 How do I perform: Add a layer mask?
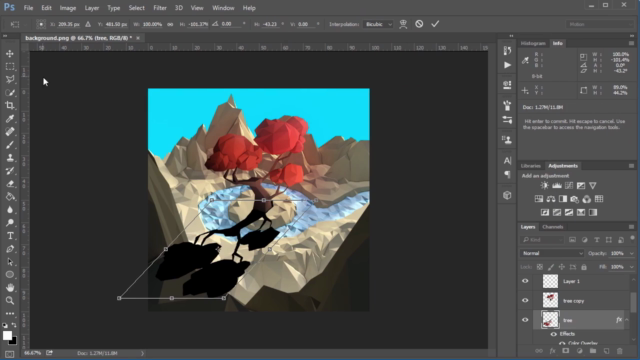point(566,351)
